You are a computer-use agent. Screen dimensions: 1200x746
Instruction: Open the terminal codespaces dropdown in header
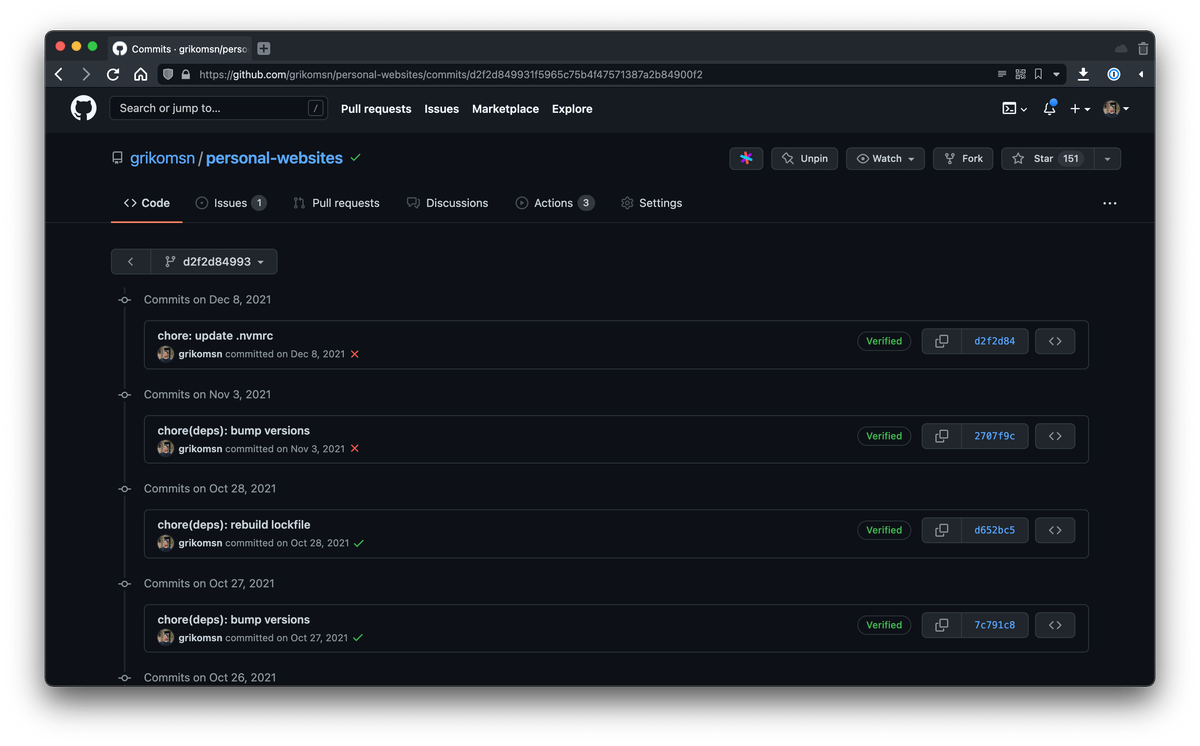point(1014,108)
